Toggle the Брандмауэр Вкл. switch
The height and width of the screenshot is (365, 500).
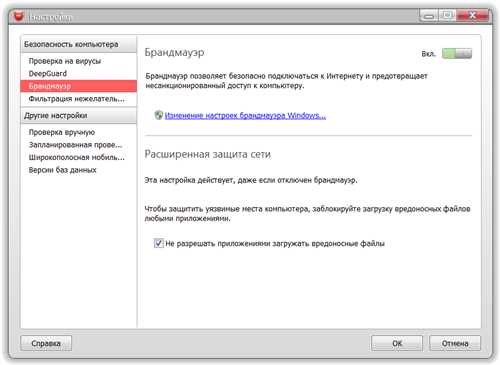[x=457, y=53]
